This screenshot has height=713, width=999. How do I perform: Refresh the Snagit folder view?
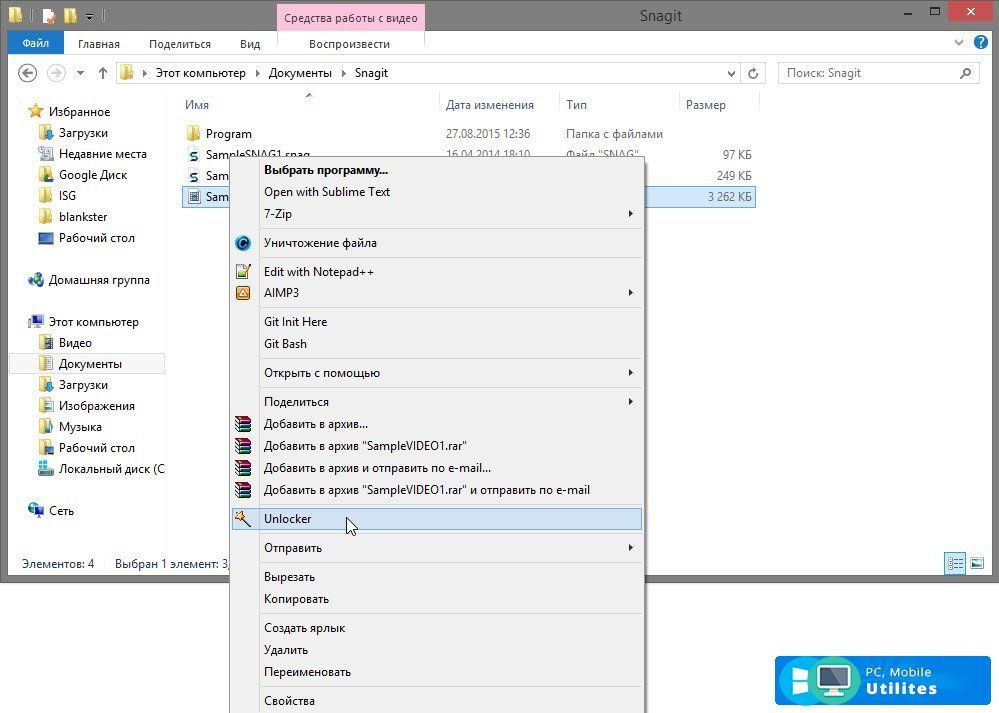coord(753,73)
